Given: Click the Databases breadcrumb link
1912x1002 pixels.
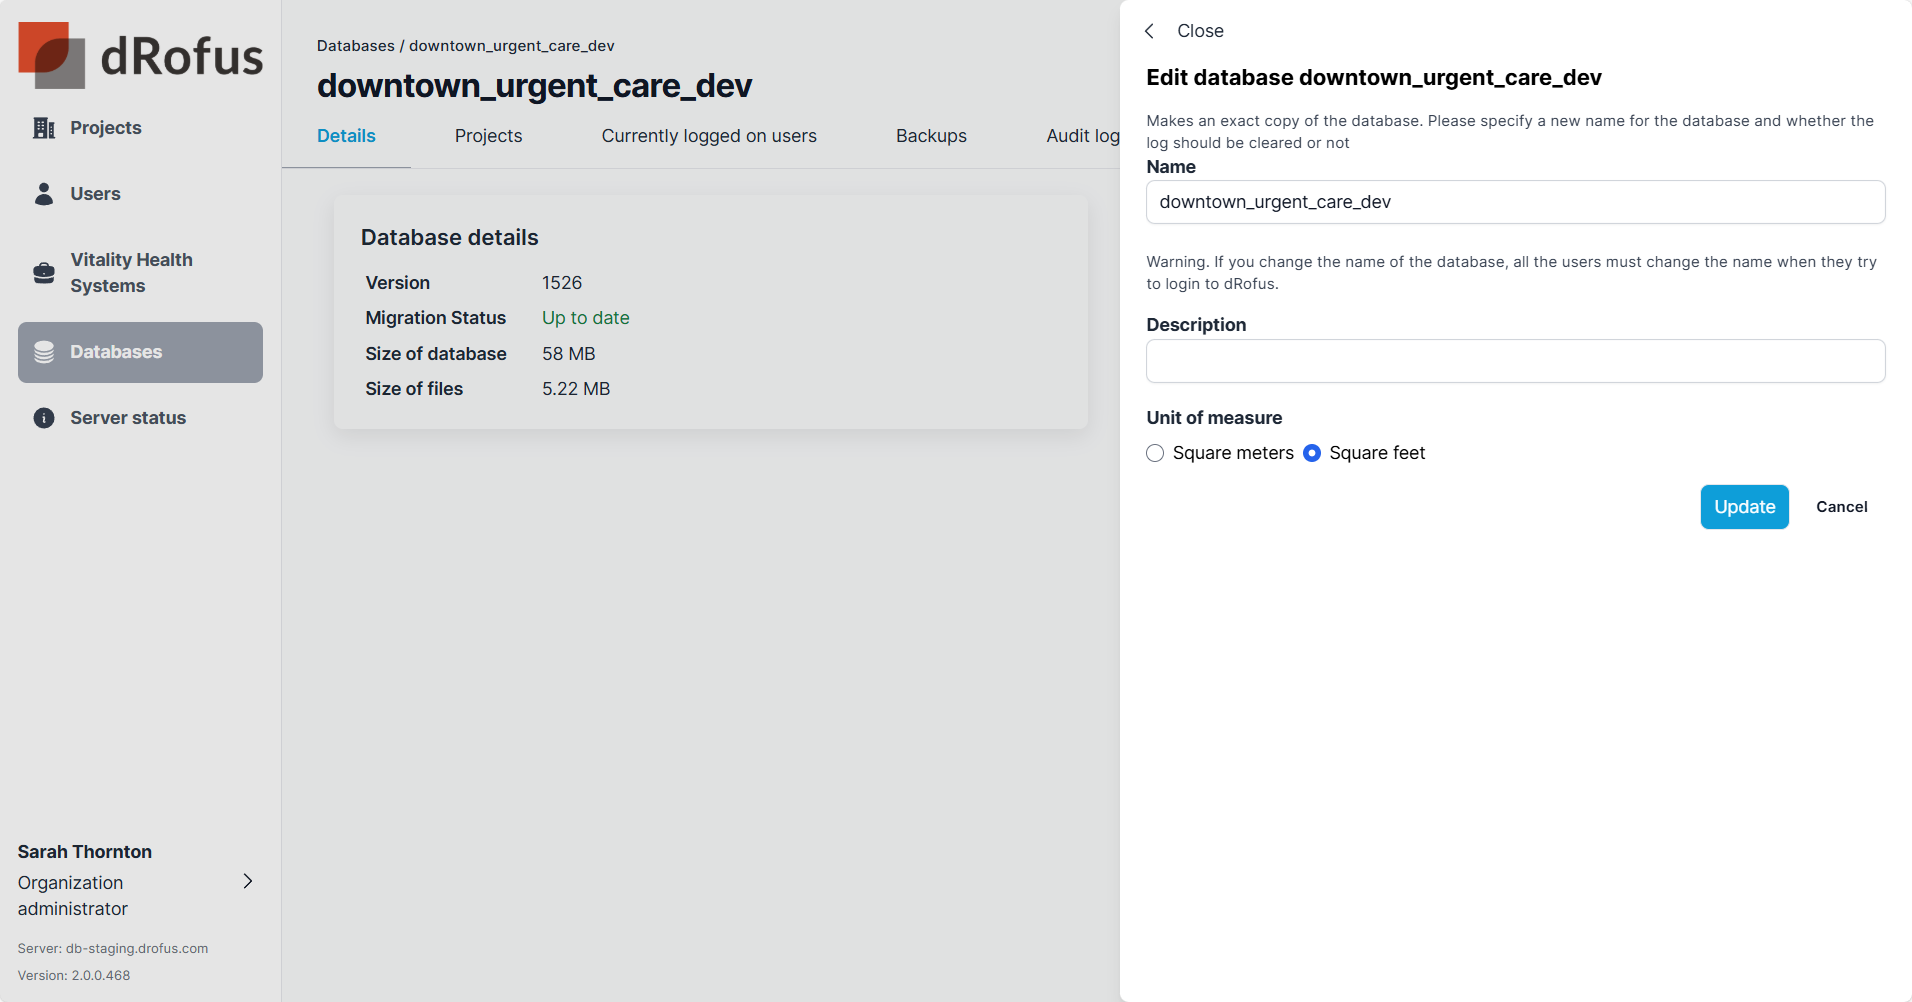Looking at the screenshot, I should 355,46.
